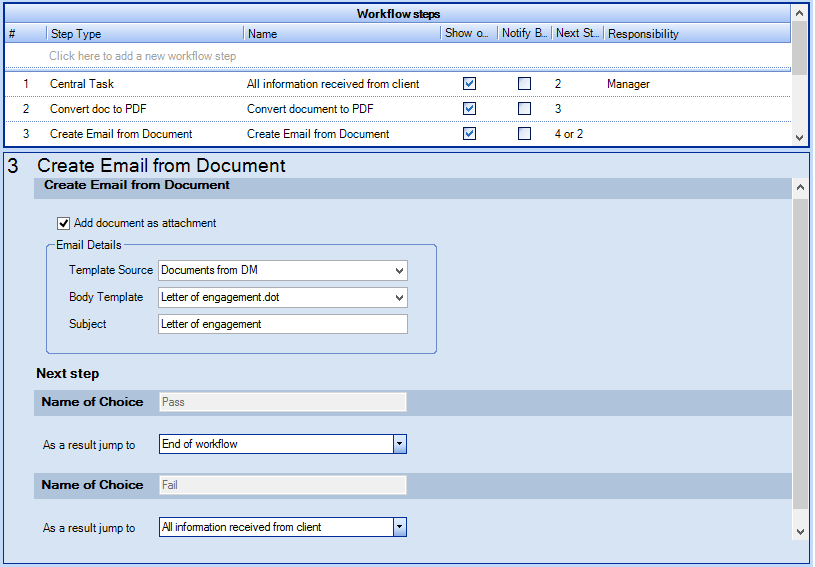Viewport: 815px width, 567px height.
Task: Click Manager responsibility cell
Action: [x=628, y=84]
